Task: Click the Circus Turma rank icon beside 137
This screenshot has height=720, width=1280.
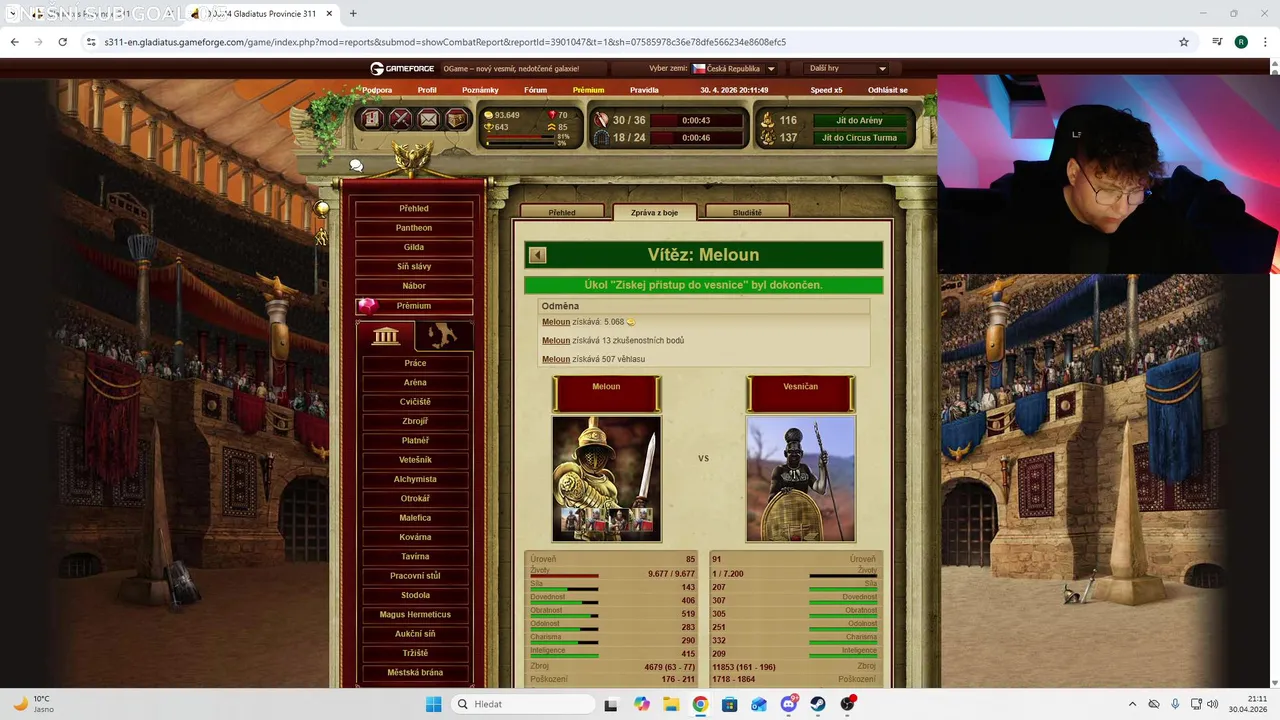Action: [767, 138]
